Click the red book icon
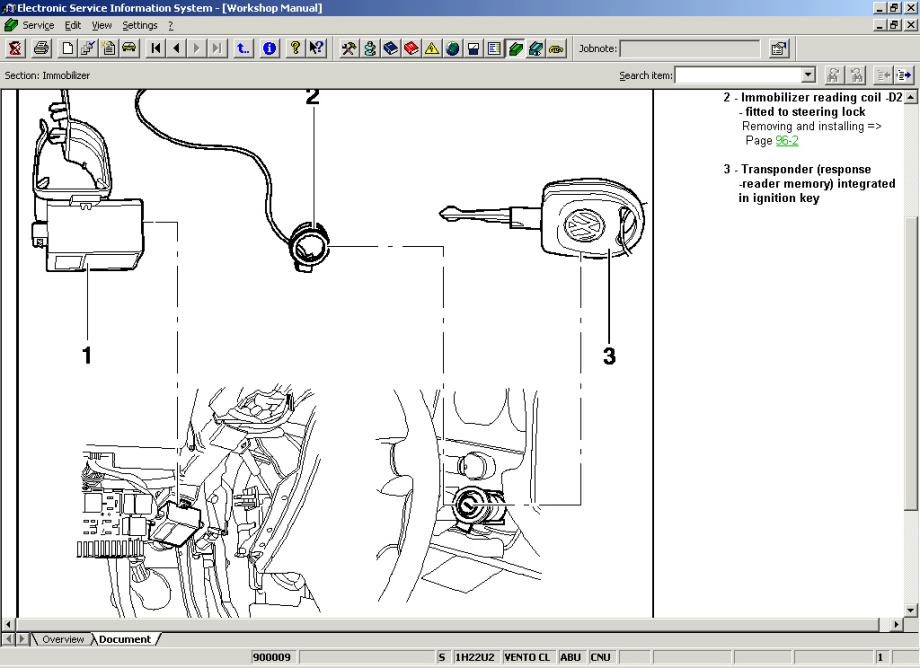 [x=410, y=48]
